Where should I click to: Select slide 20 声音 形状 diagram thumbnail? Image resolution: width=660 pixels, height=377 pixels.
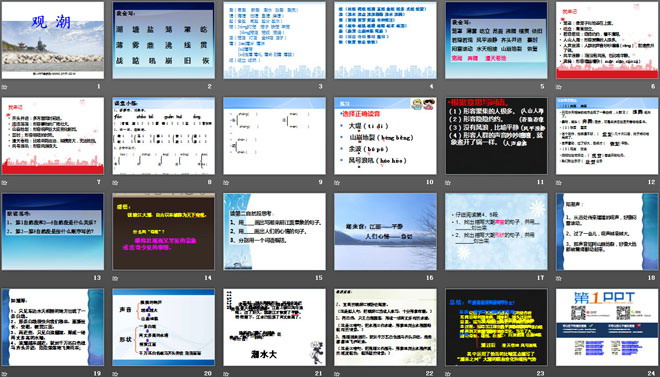[x=163, y=327]
